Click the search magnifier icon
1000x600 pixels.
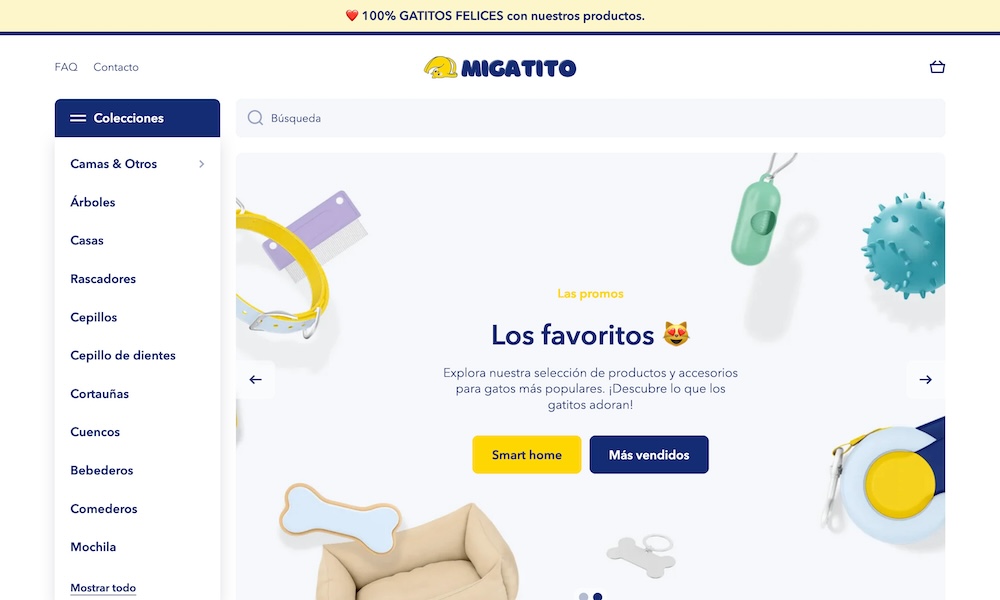click(255, 118)
